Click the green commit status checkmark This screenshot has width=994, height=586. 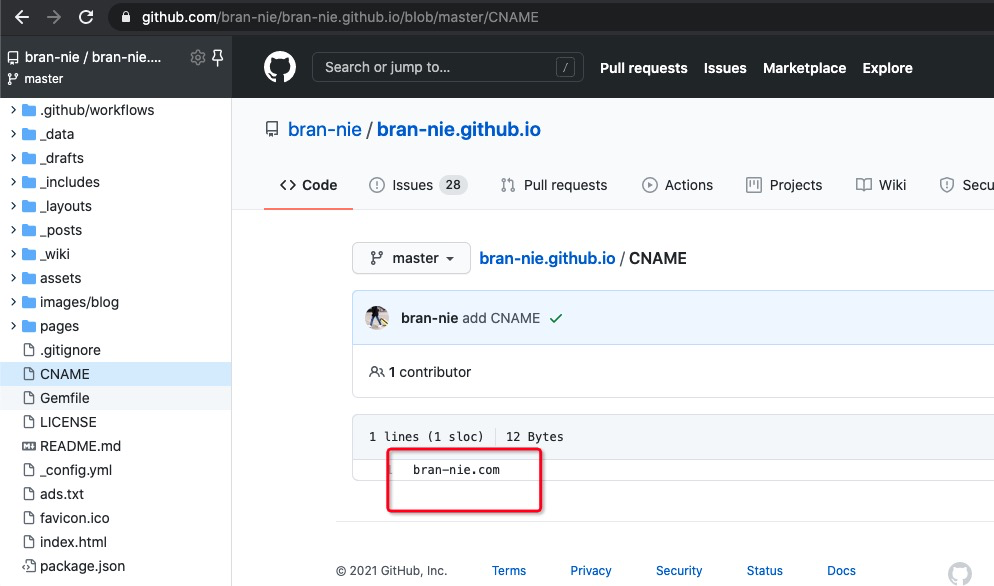coord(556,318)
